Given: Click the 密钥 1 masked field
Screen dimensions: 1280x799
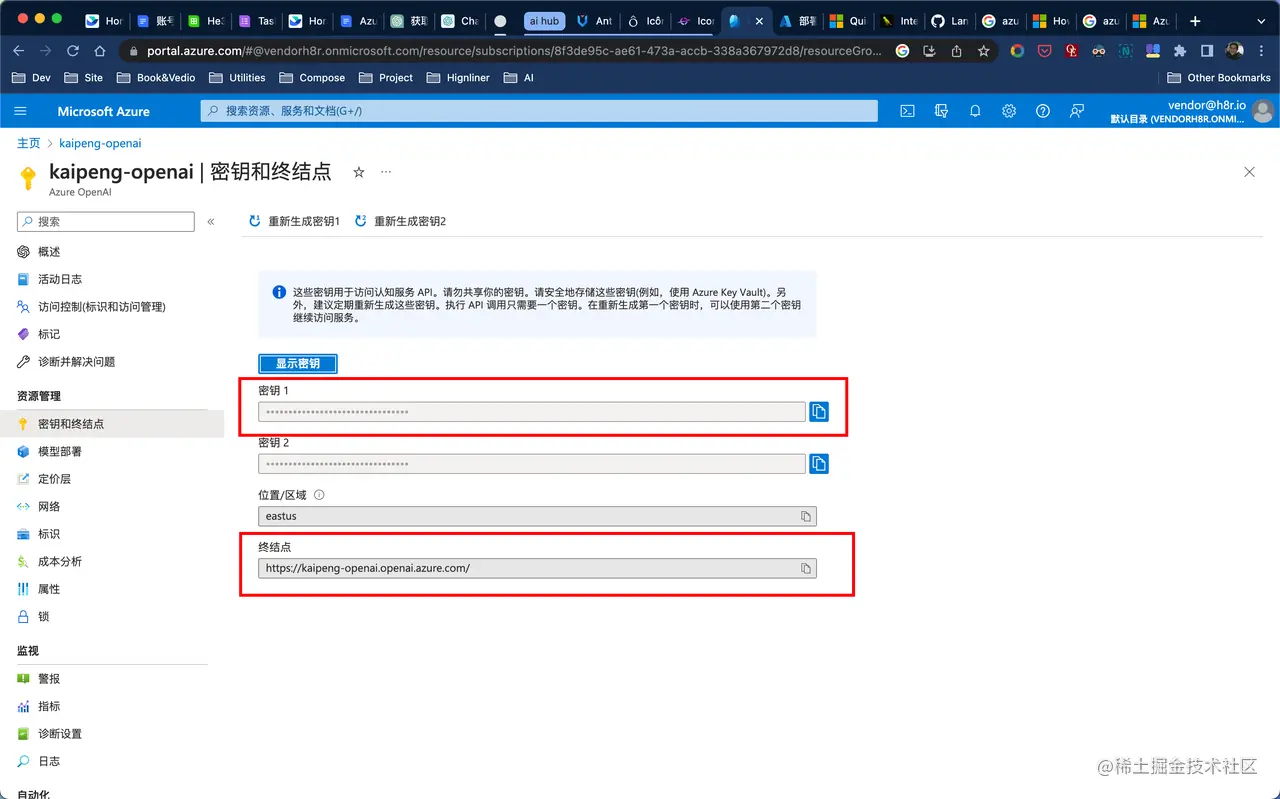Looking at the screenshot, I should pyautogui.click(x=532, y=411).
